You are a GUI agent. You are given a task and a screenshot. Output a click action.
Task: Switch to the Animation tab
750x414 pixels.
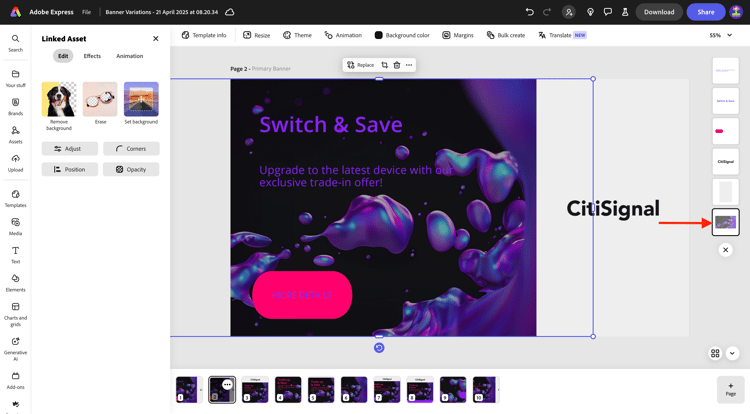pos(130,56)
